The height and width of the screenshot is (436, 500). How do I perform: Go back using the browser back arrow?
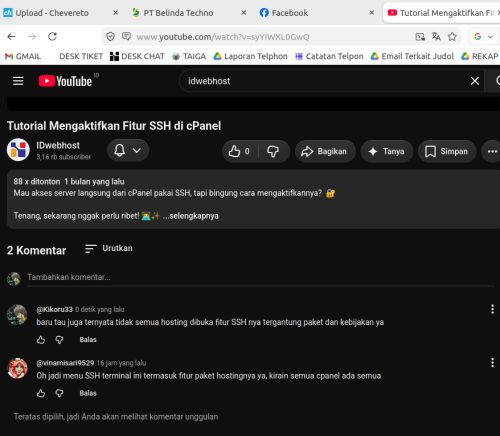click(12, 36)
